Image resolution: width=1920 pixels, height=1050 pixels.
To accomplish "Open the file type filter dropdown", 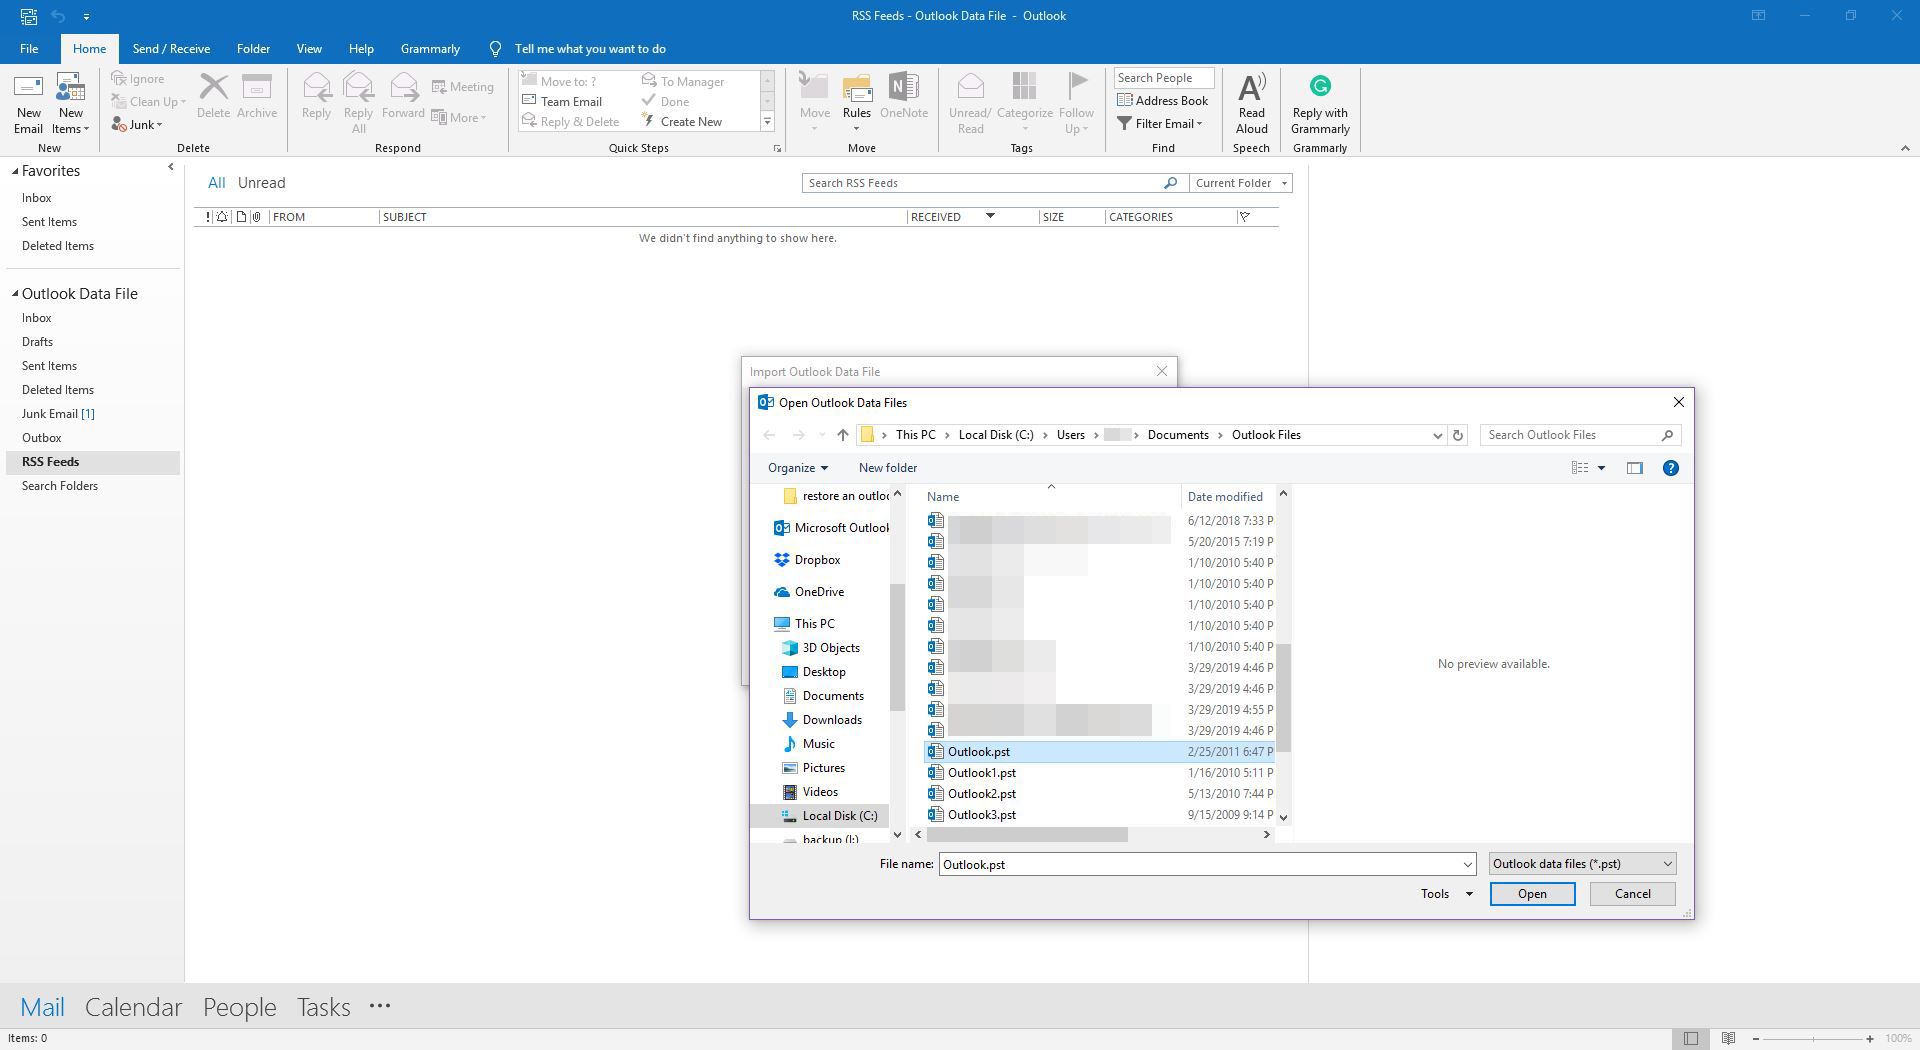I will coord(1581,864).
